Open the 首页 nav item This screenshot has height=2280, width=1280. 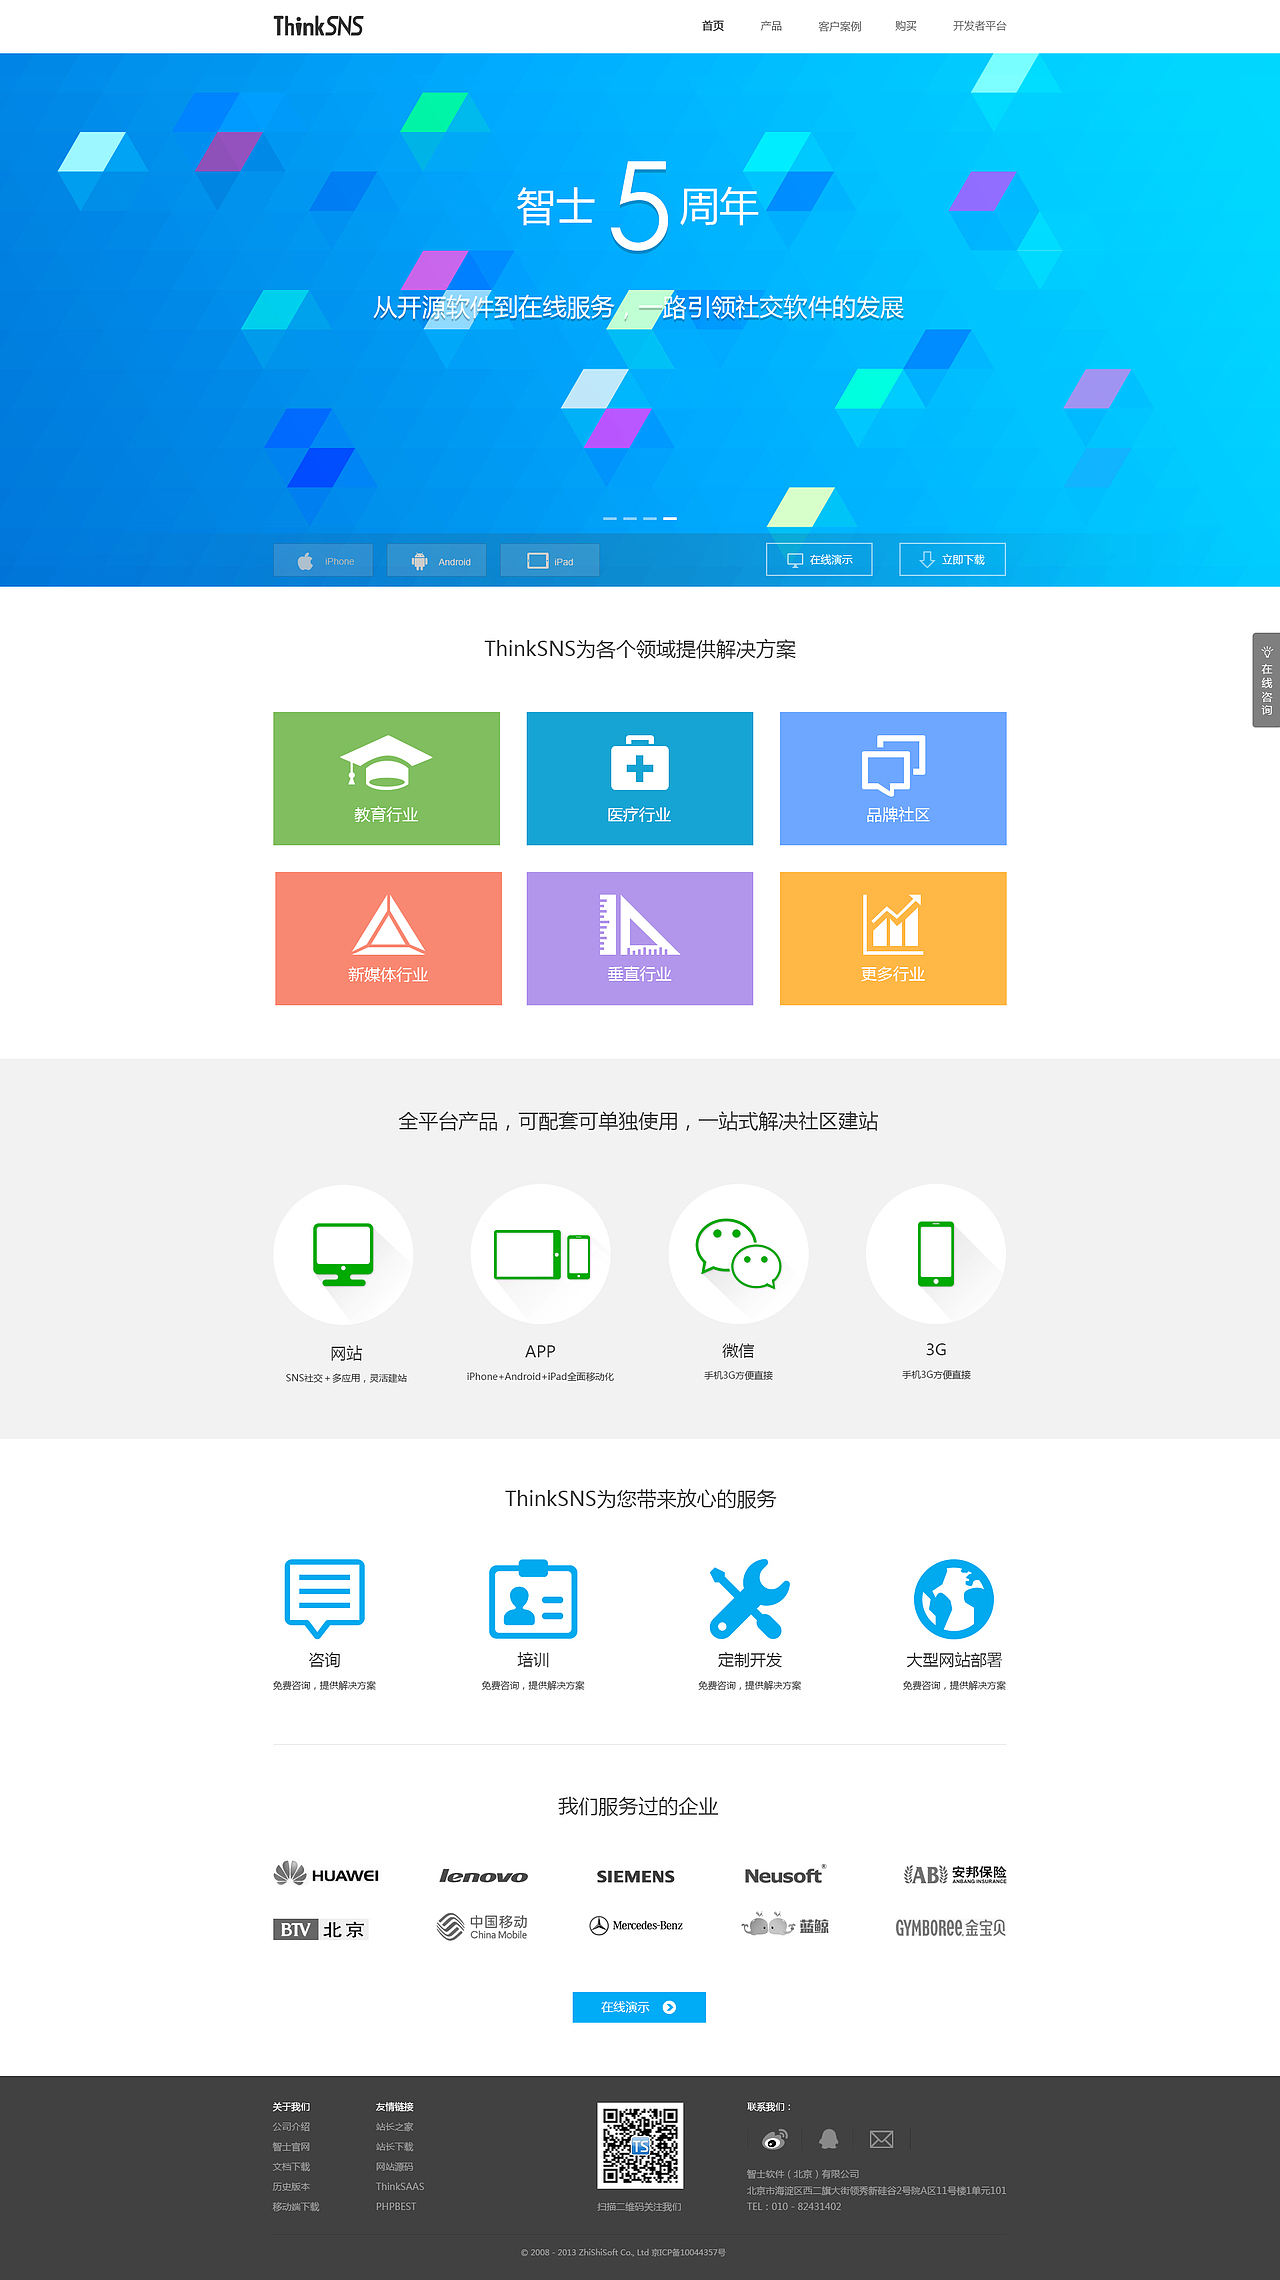pos(713,26)
